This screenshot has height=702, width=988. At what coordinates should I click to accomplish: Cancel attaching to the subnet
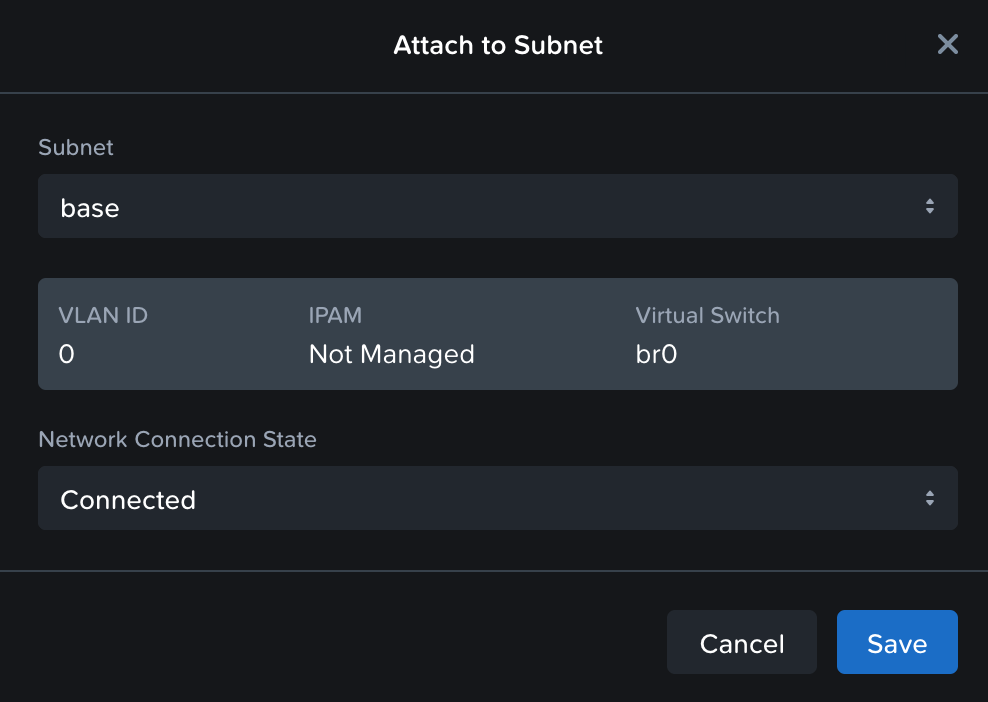[742, 642]
